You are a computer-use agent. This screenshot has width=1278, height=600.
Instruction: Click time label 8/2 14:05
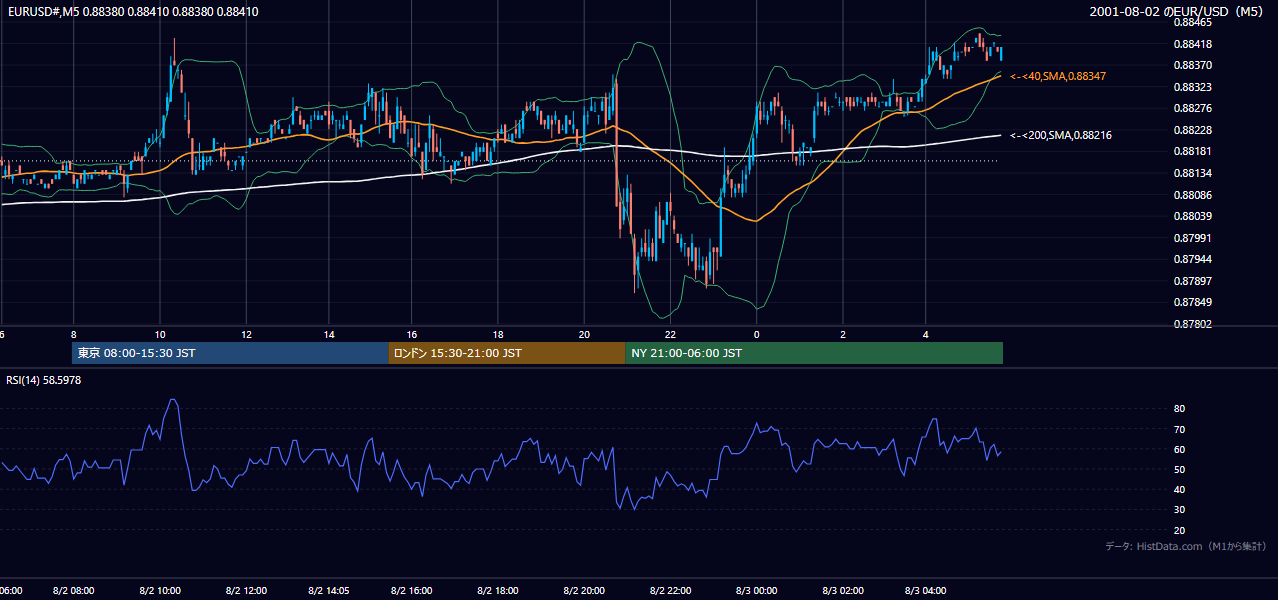tap(329, 590)
